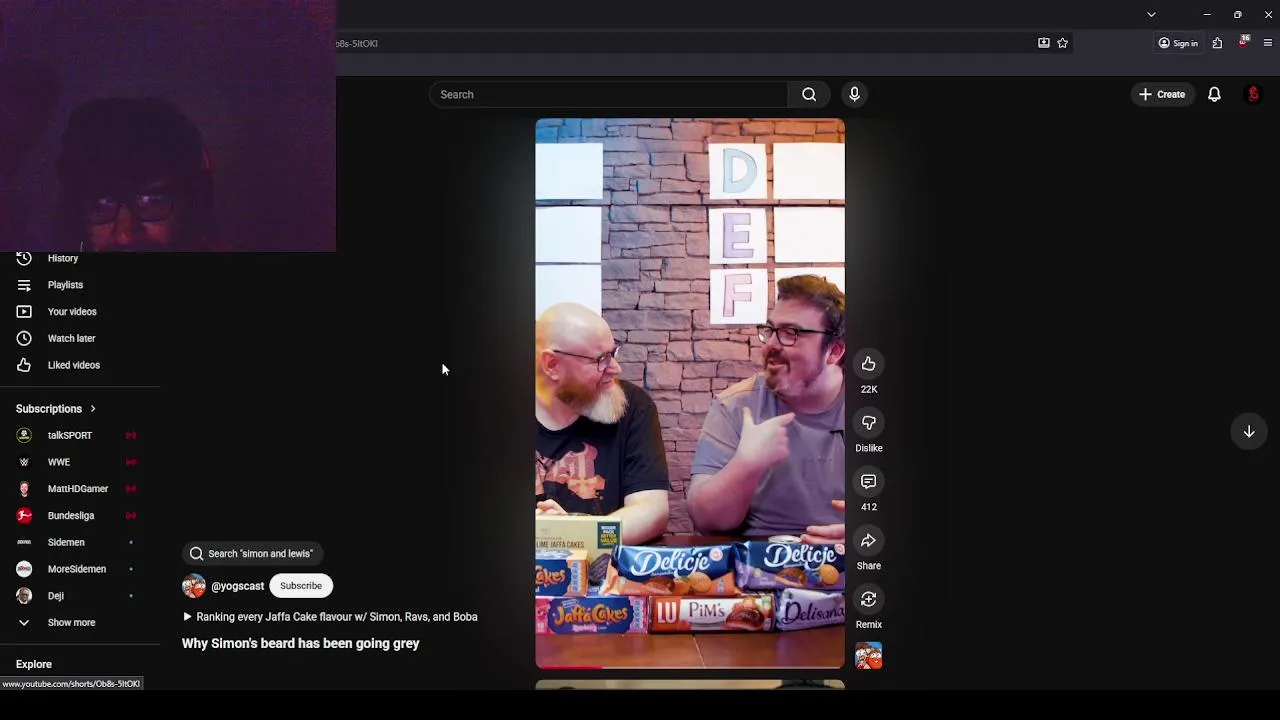1280x720 pixels.
Task: Click the Remix icon
Action: tap(868, 600)
